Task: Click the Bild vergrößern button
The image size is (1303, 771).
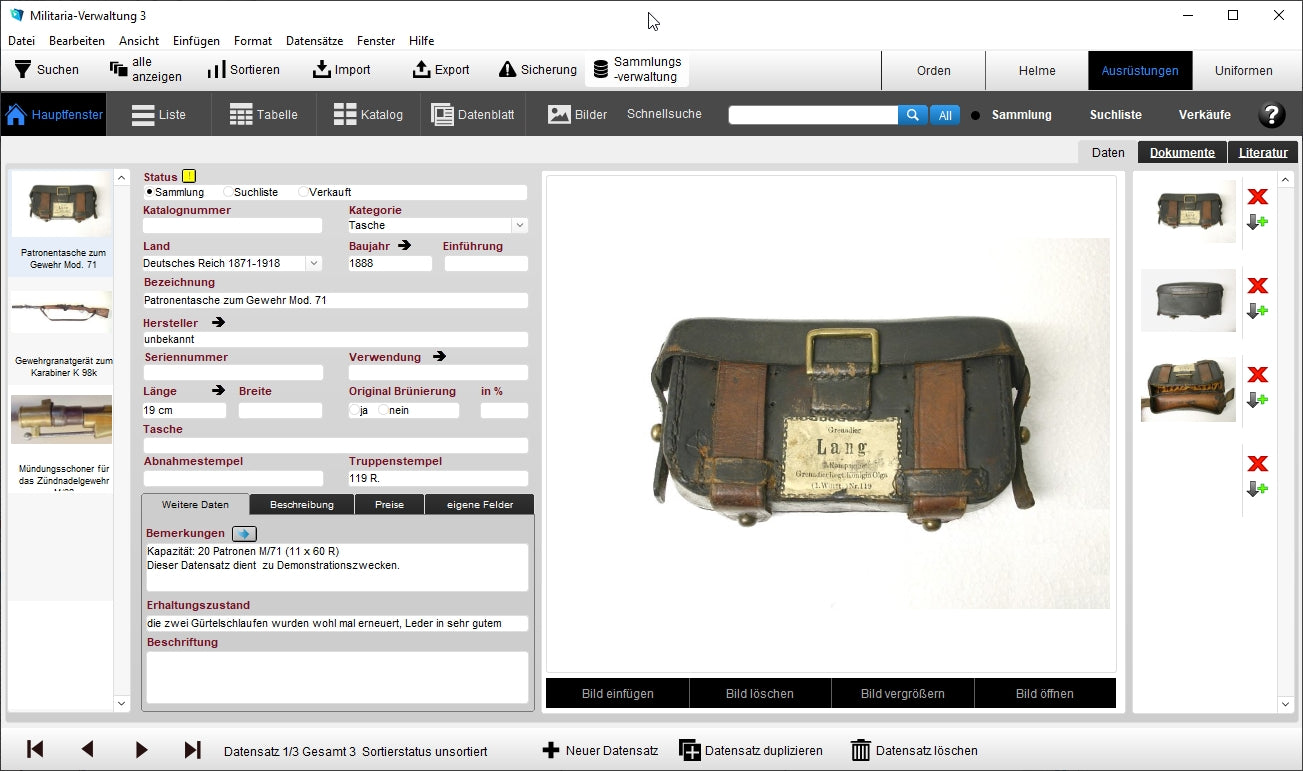Action: click(902, 694)
